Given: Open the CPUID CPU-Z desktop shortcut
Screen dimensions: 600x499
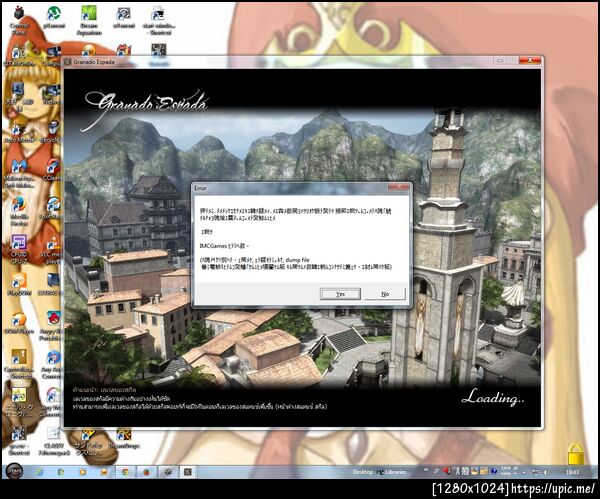Looking at the screenshot, I should click(19, 250).
